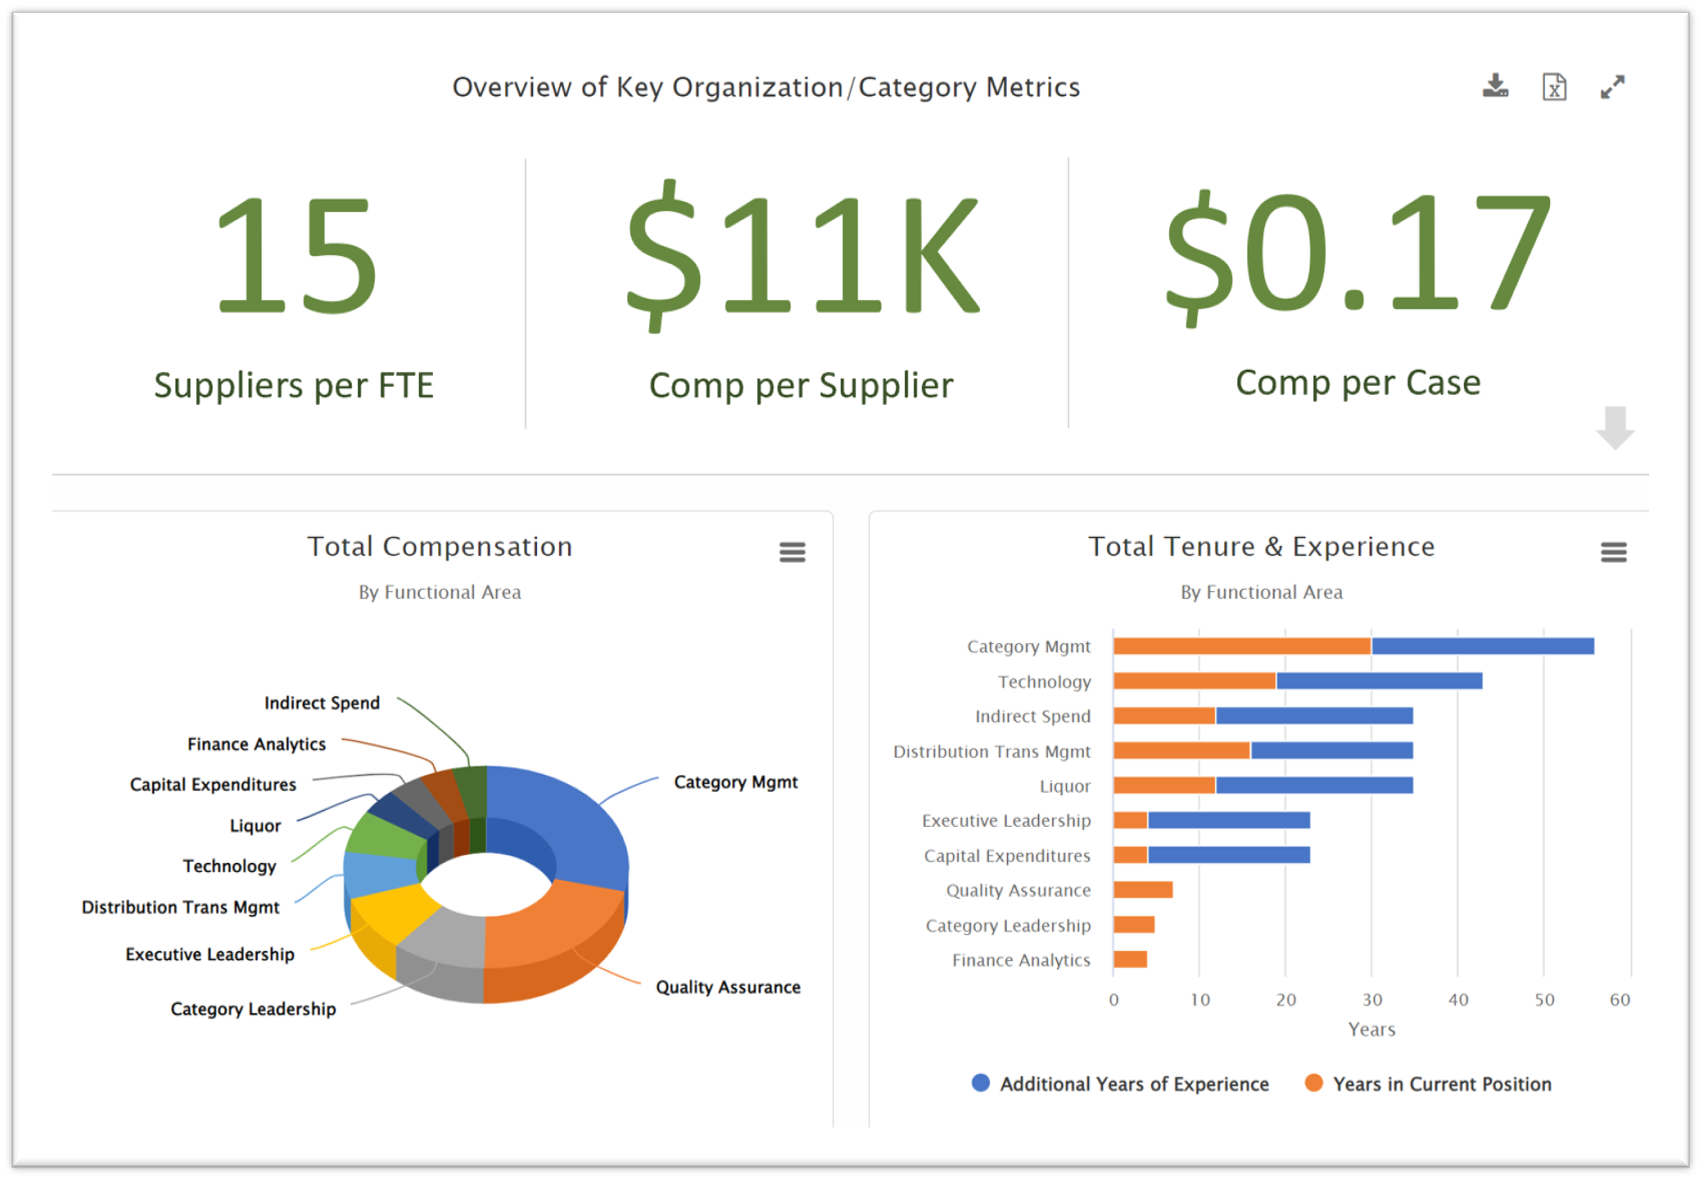Click the Executive Leadership donut label

210,954
